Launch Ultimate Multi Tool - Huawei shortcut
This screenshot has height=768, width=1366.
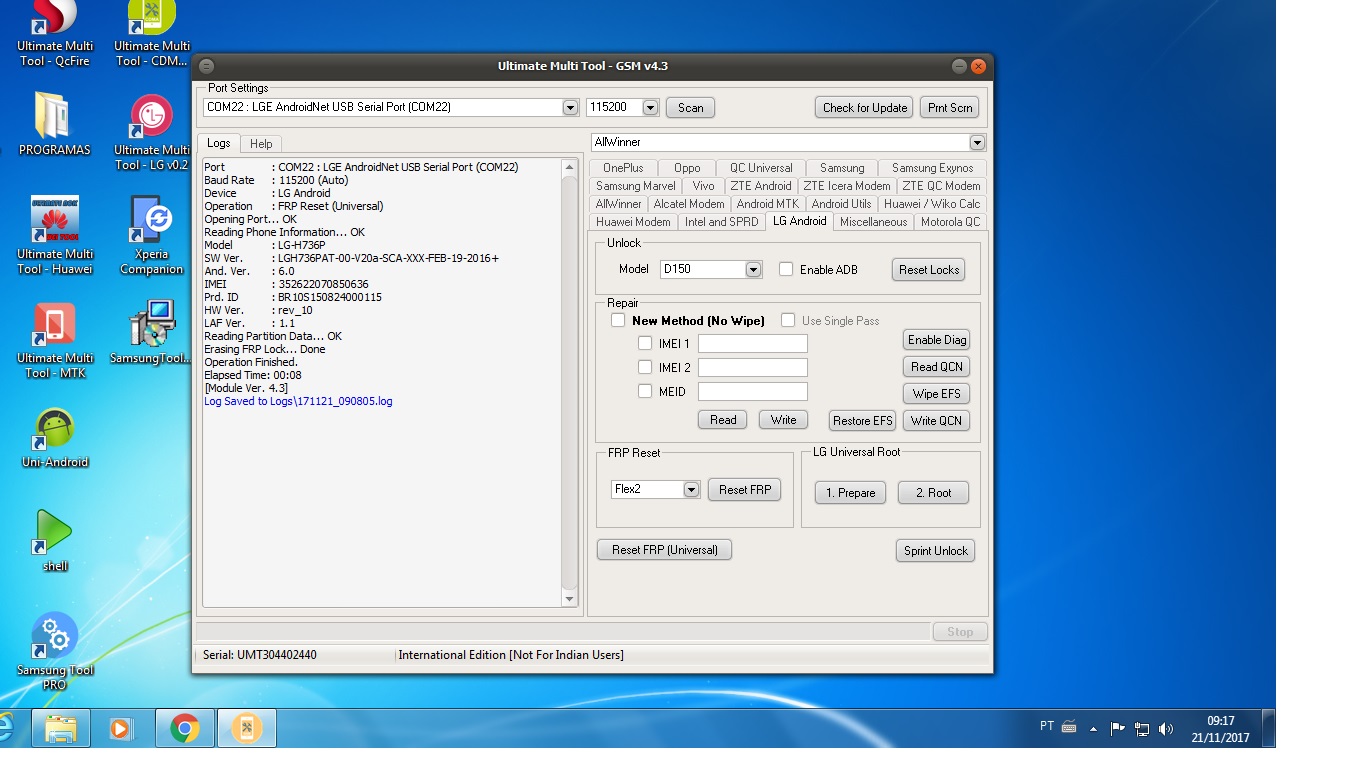pos(55,236)
